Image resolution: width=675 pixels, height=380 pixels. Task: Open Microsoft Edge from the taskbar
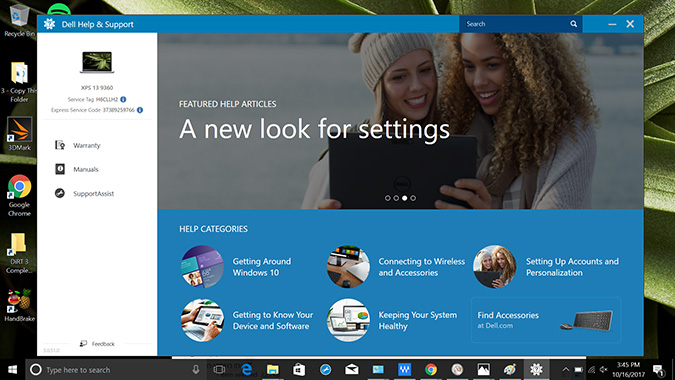(247, 370)
